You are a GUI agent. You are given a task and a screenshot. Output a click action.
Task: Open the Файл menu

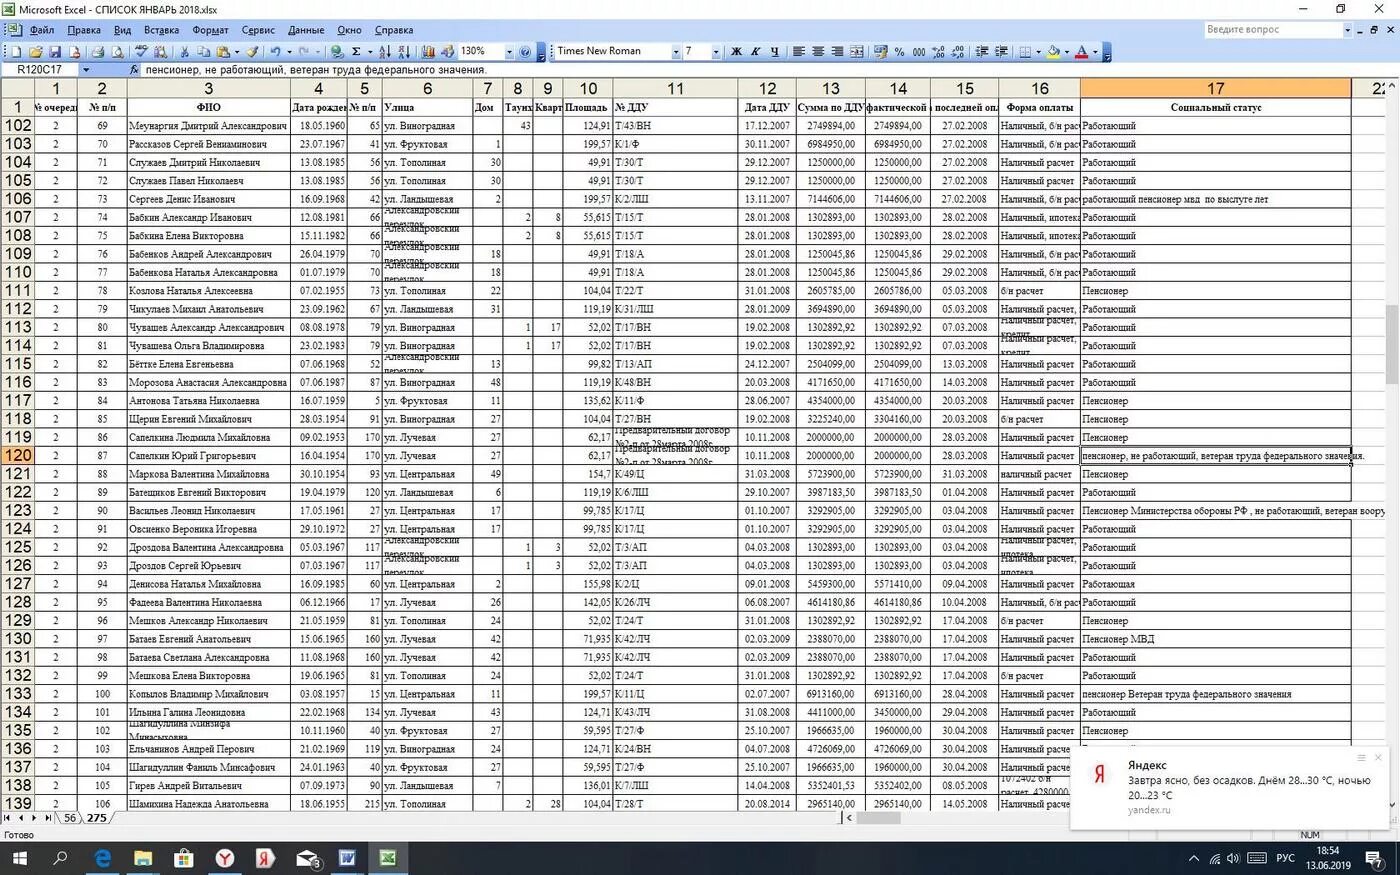coord(42,30)
